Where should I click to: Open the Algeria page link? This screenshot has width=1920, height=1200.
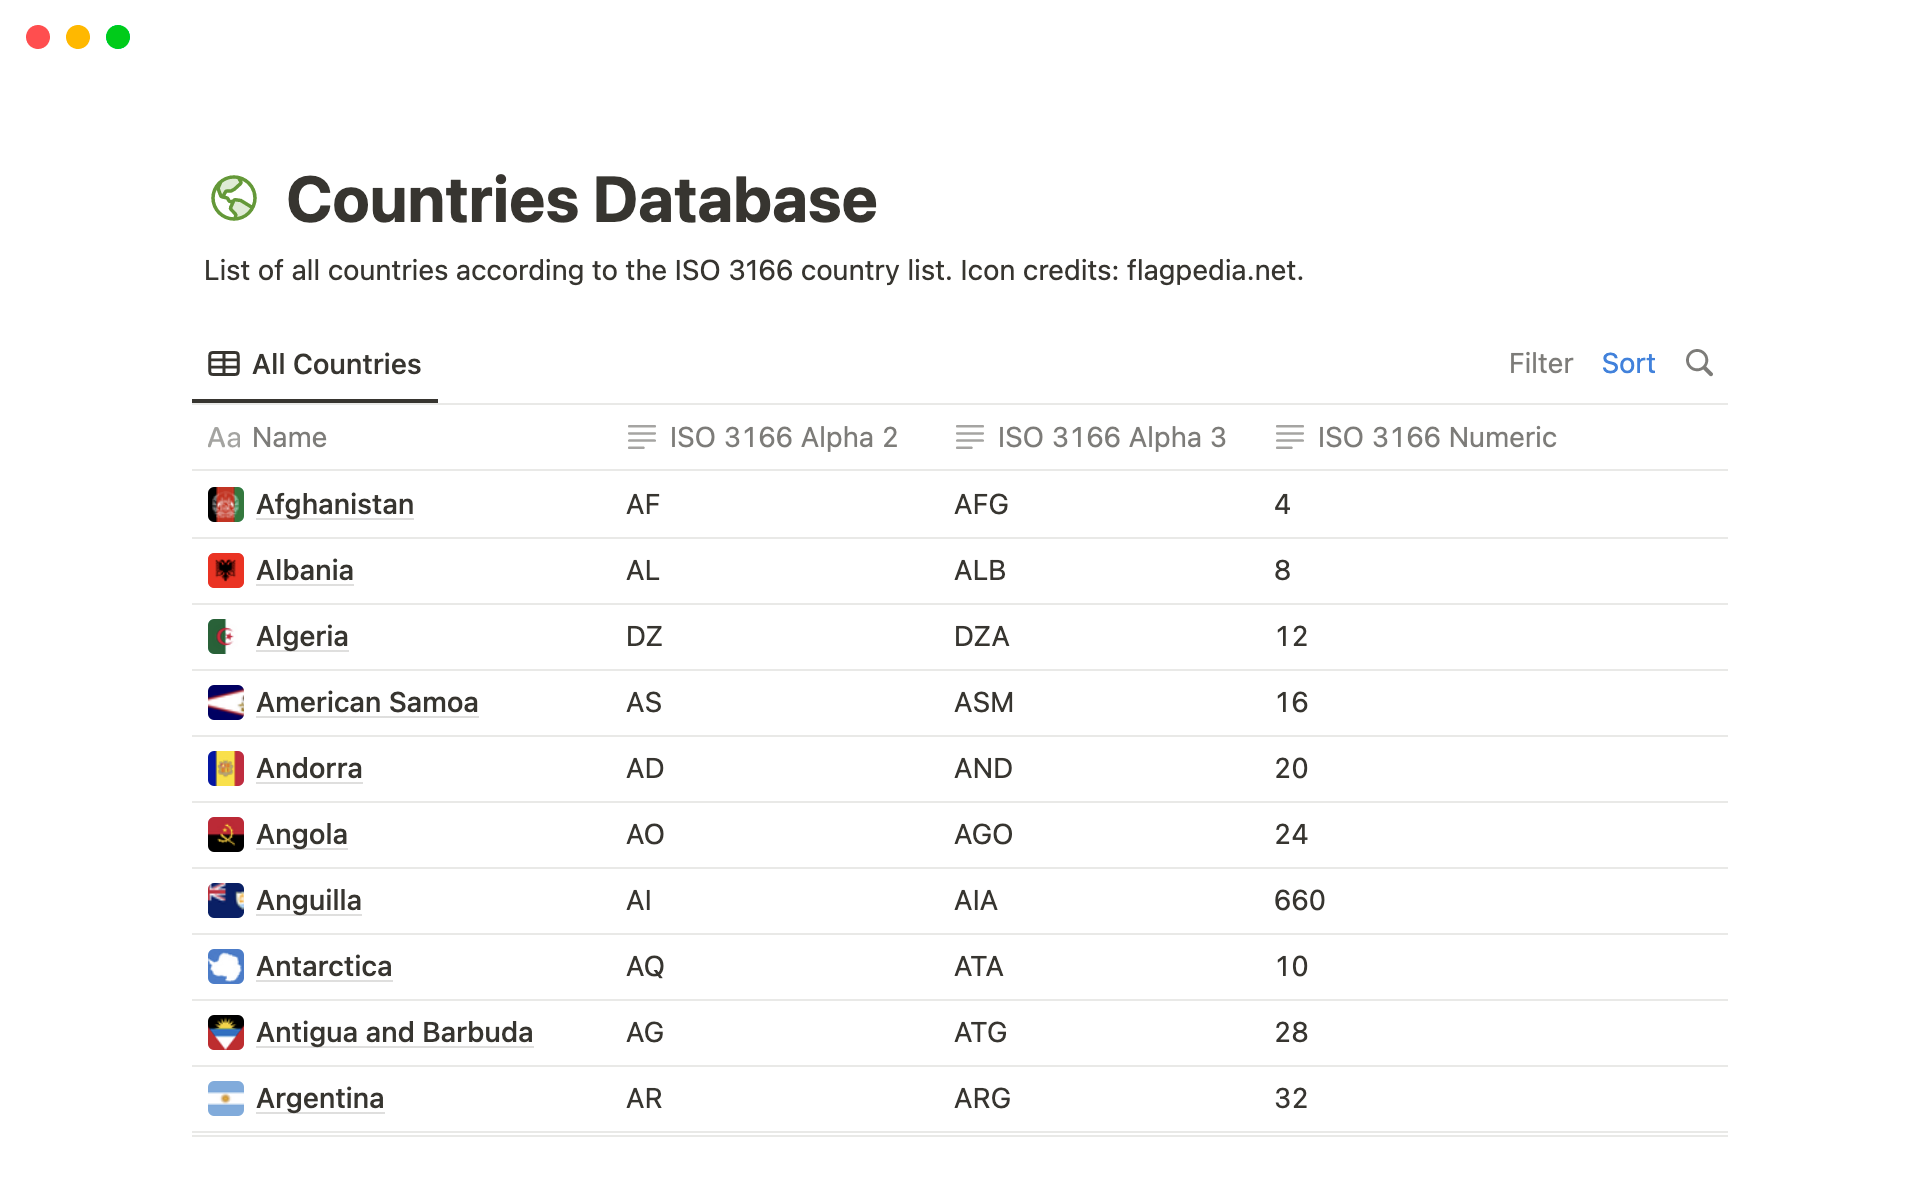point(302,637)
